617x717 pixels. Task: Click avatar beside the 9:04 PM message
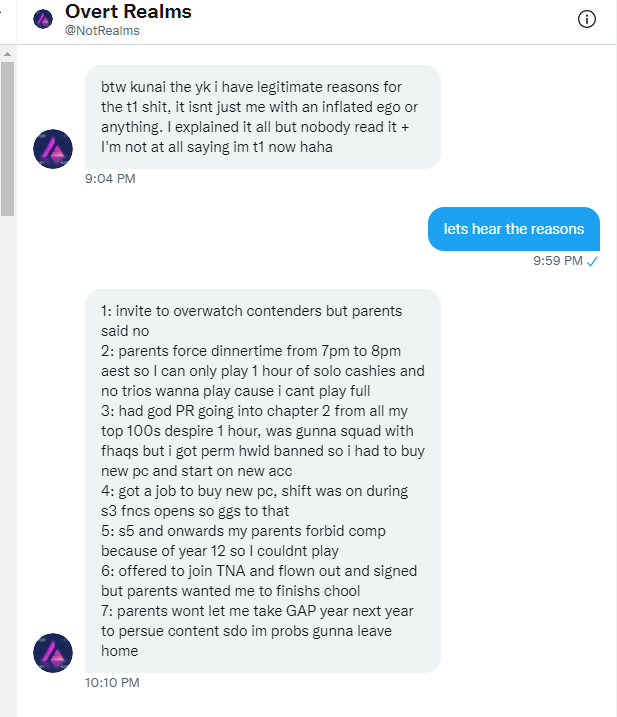point(53,149)
